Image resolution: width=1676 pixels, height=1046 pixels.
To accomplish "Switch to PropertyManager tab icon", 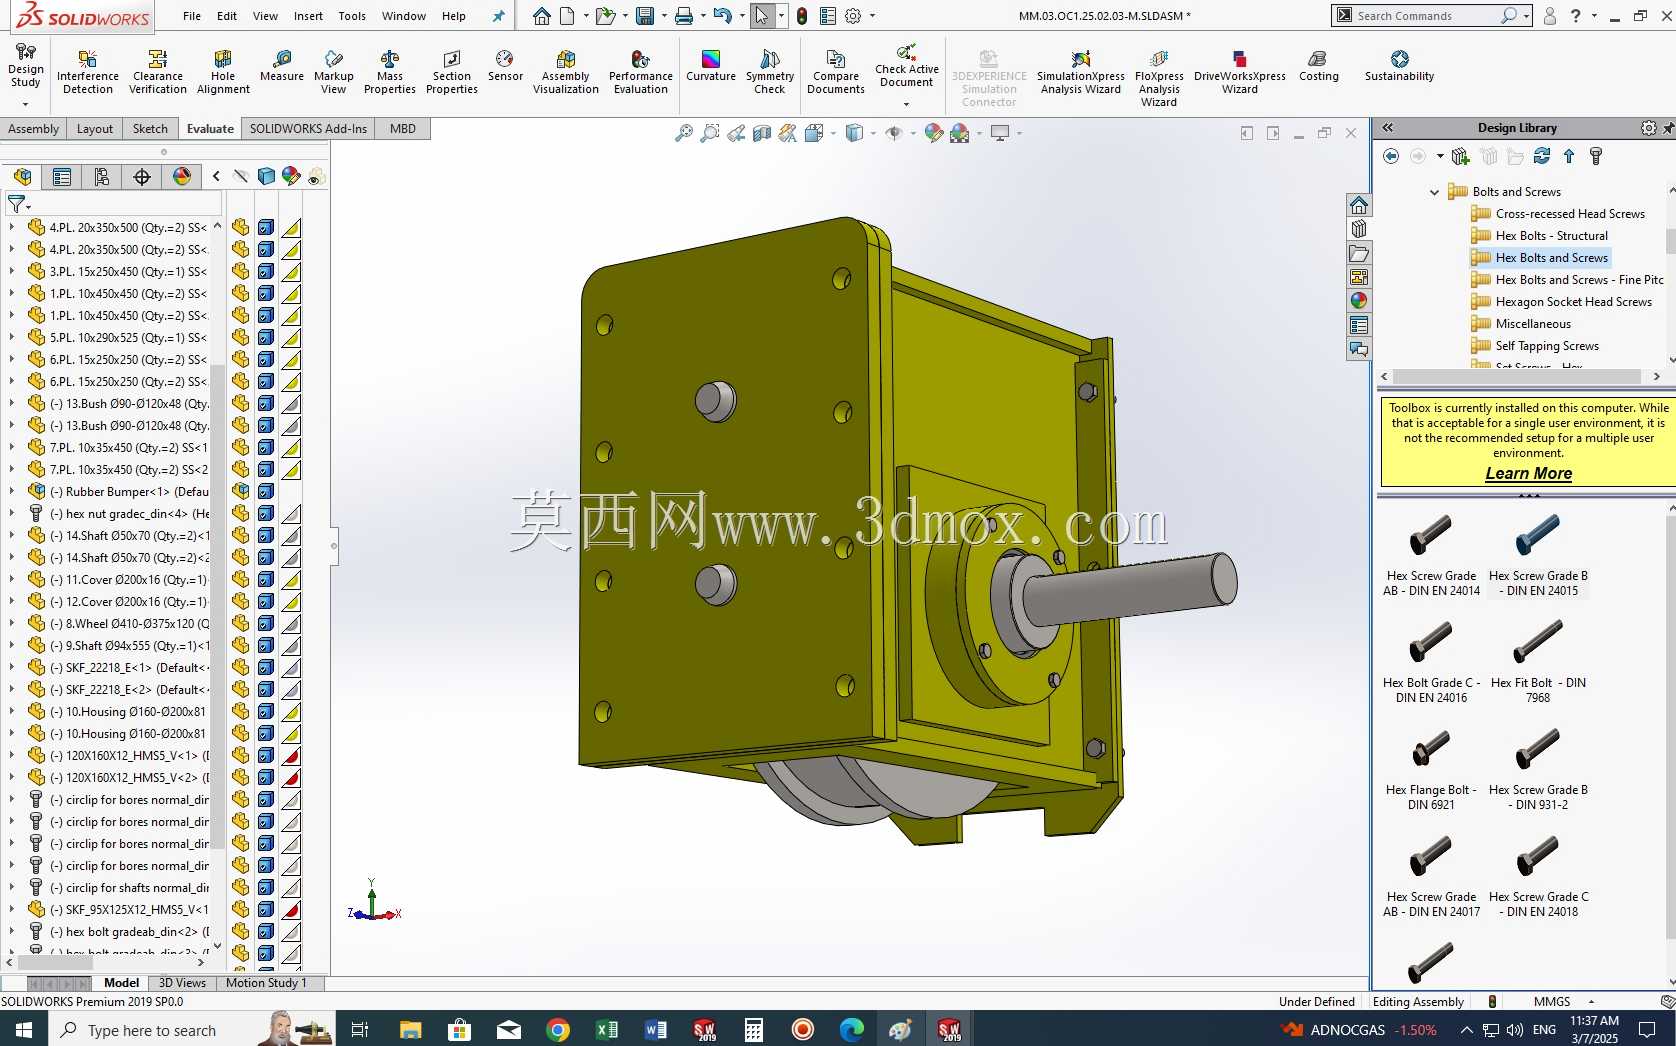I will 62,177.
